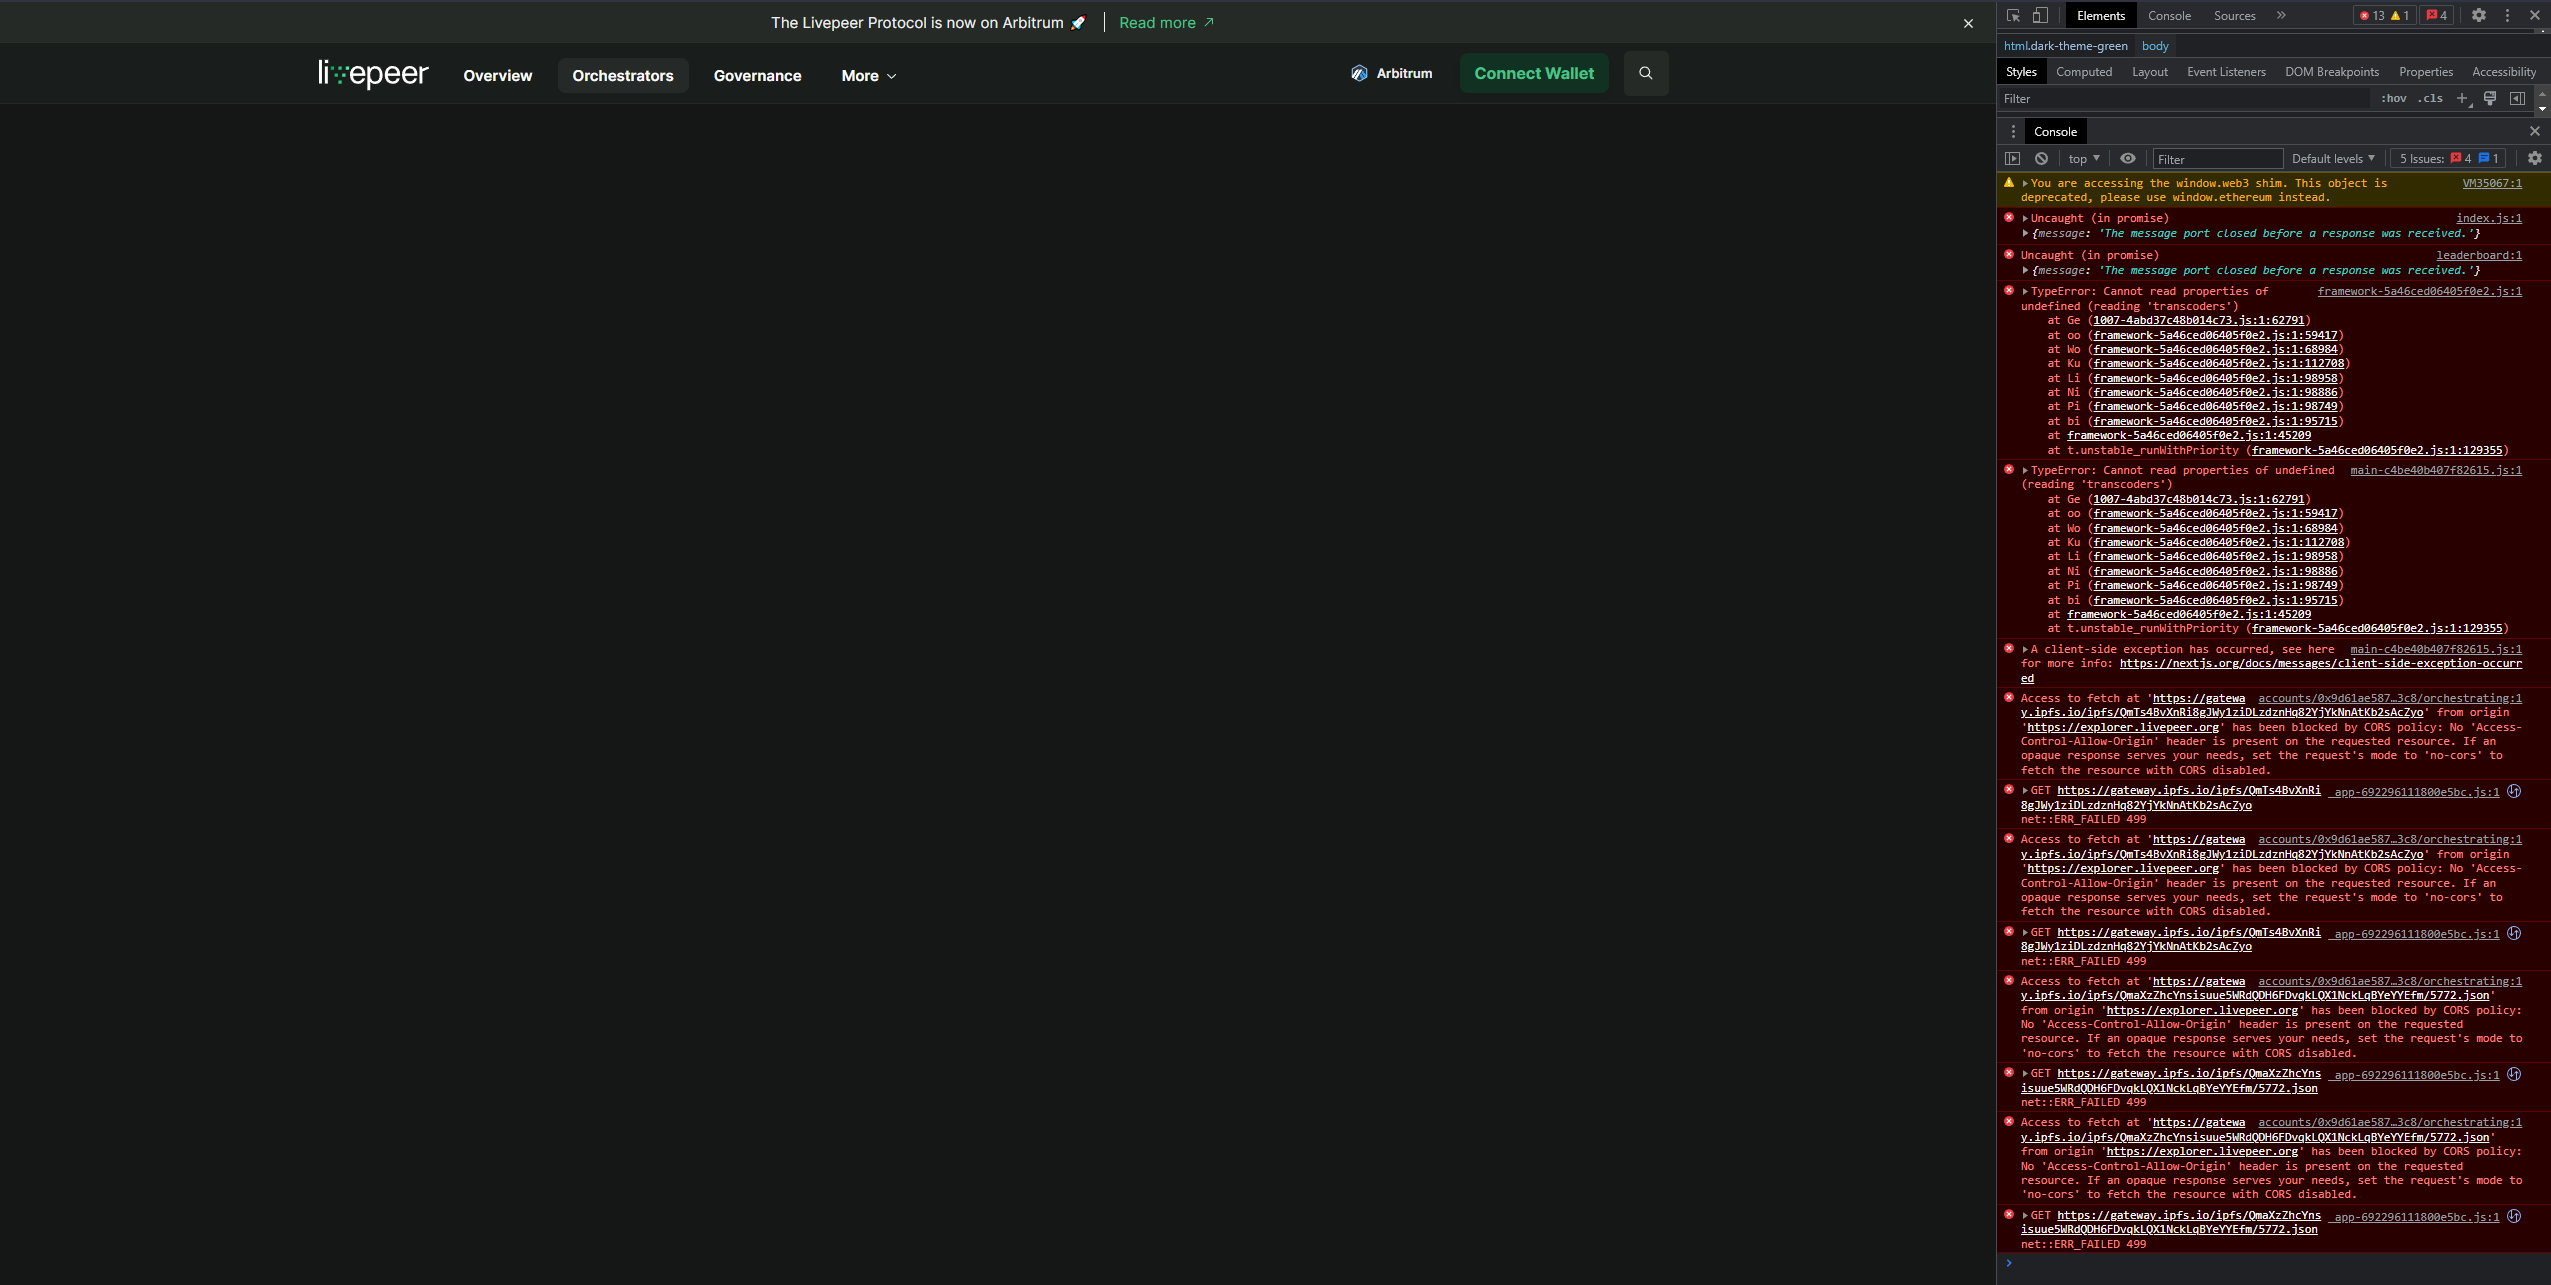Toggle the .cls classes editor
This screenshot has height=1285, width=2551.
2429,98
